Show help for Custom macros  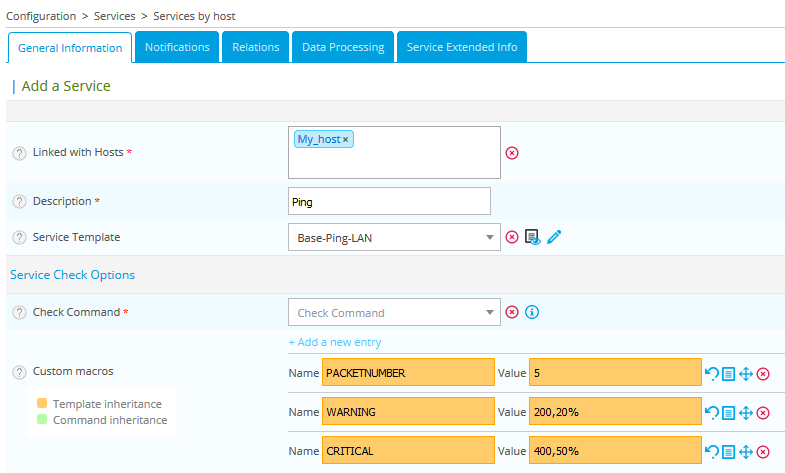[x=19, y=372]
